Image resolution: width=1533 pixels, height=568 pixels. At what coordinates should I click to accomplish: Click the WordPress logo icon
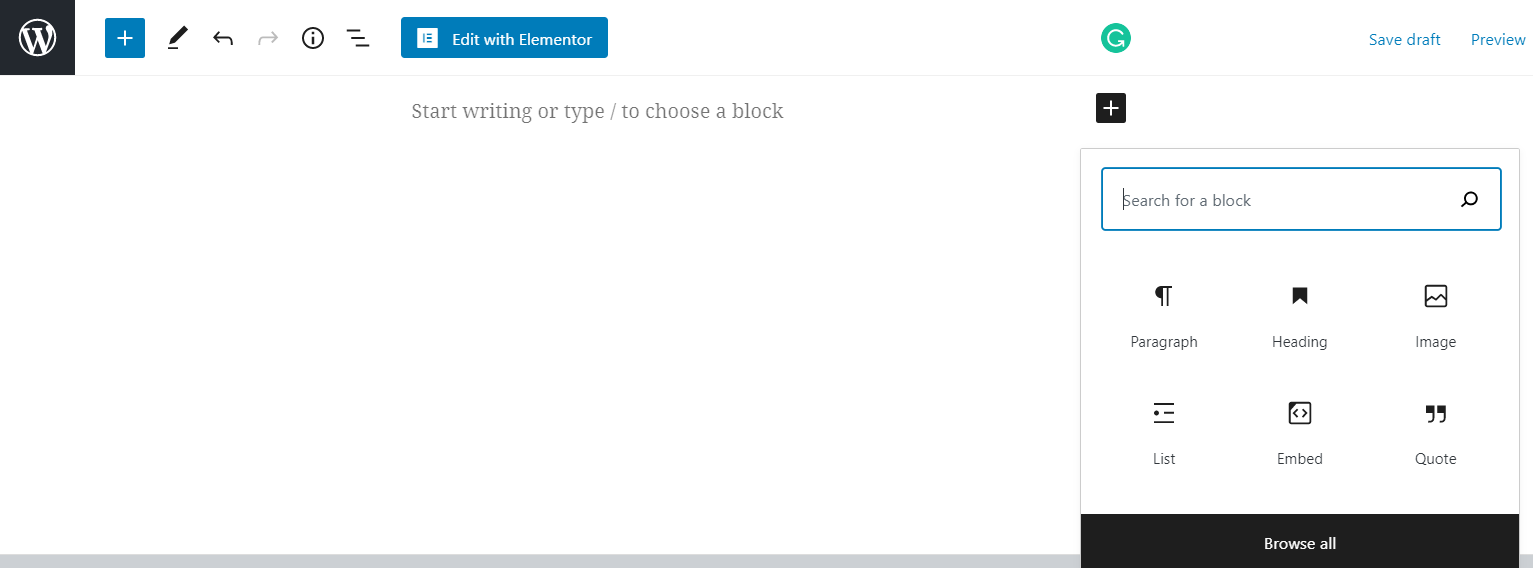tap(37, 38)
